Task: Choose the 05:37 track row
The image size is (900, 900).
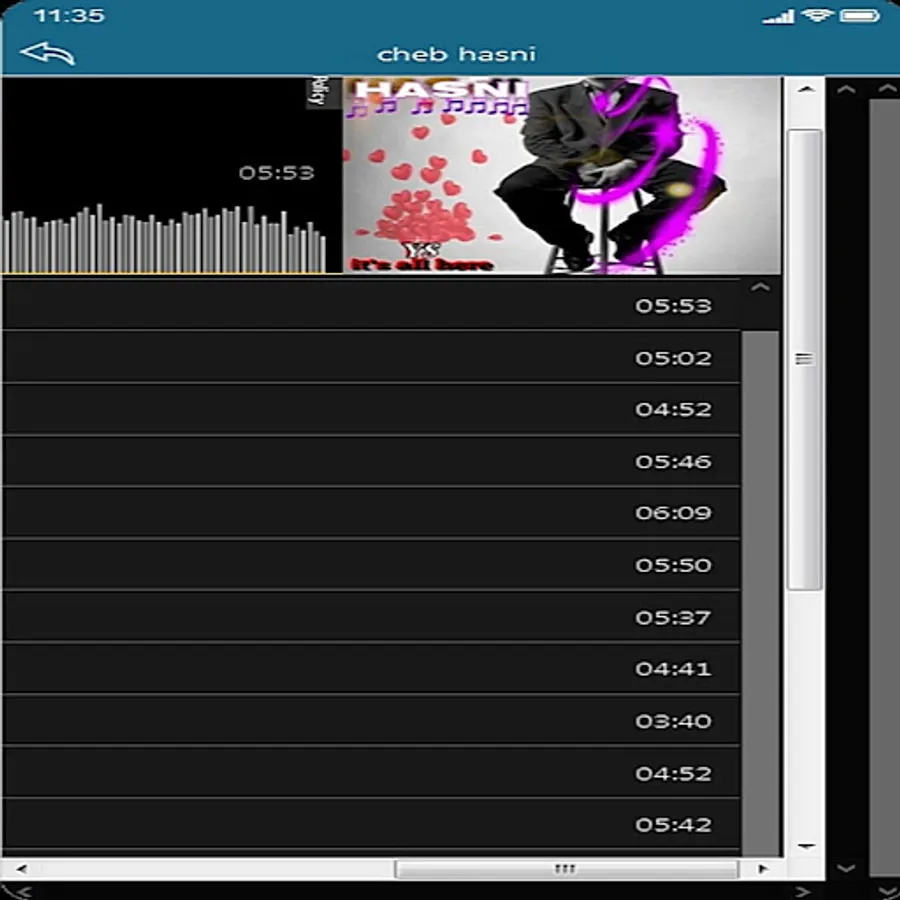Action: pos(371,617)
